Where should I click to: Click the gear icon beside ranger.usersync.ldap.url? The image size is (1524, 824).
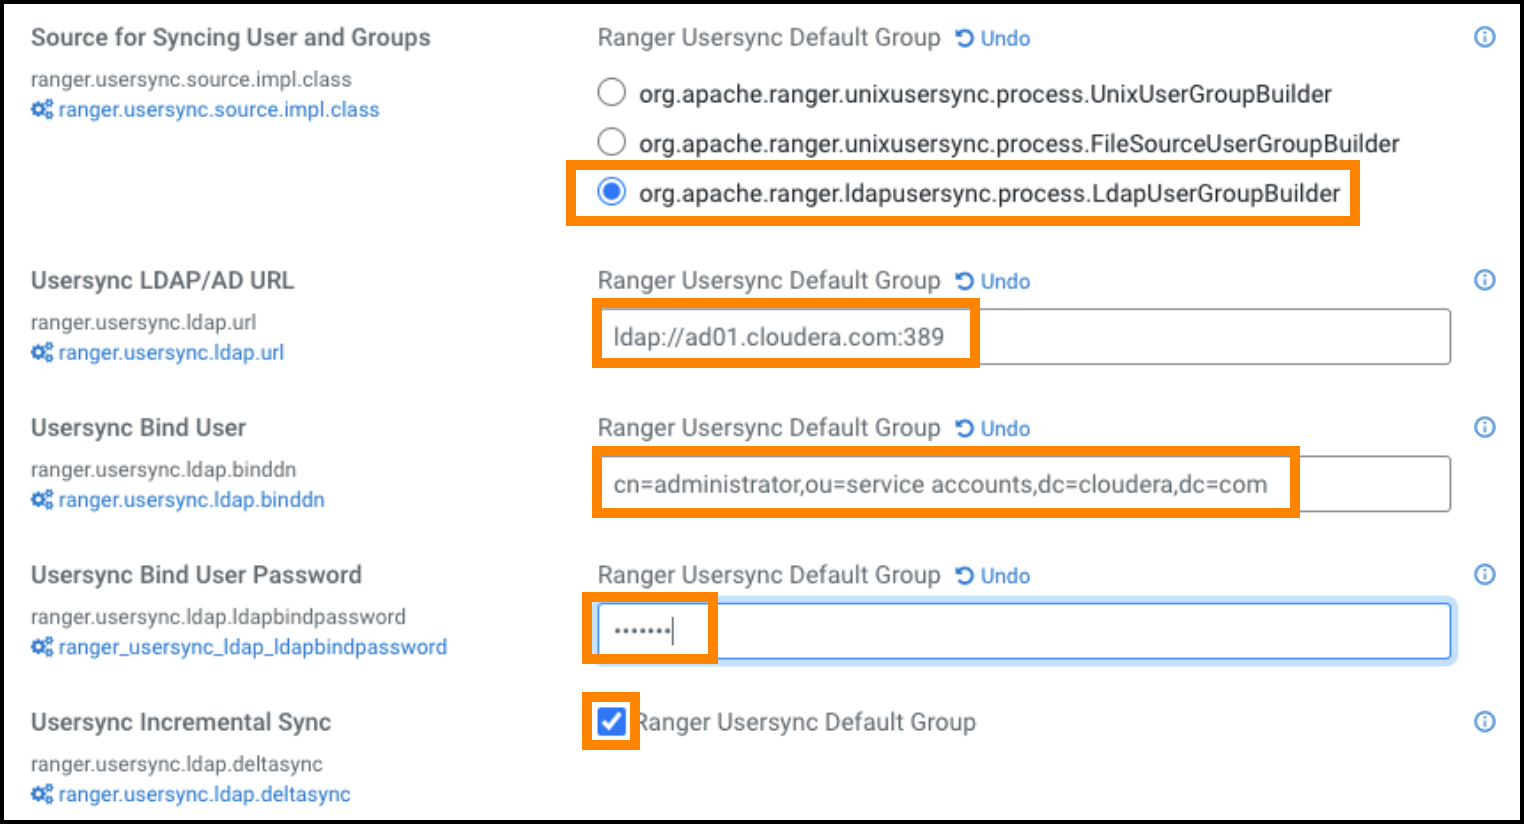(x=39, y=352)
